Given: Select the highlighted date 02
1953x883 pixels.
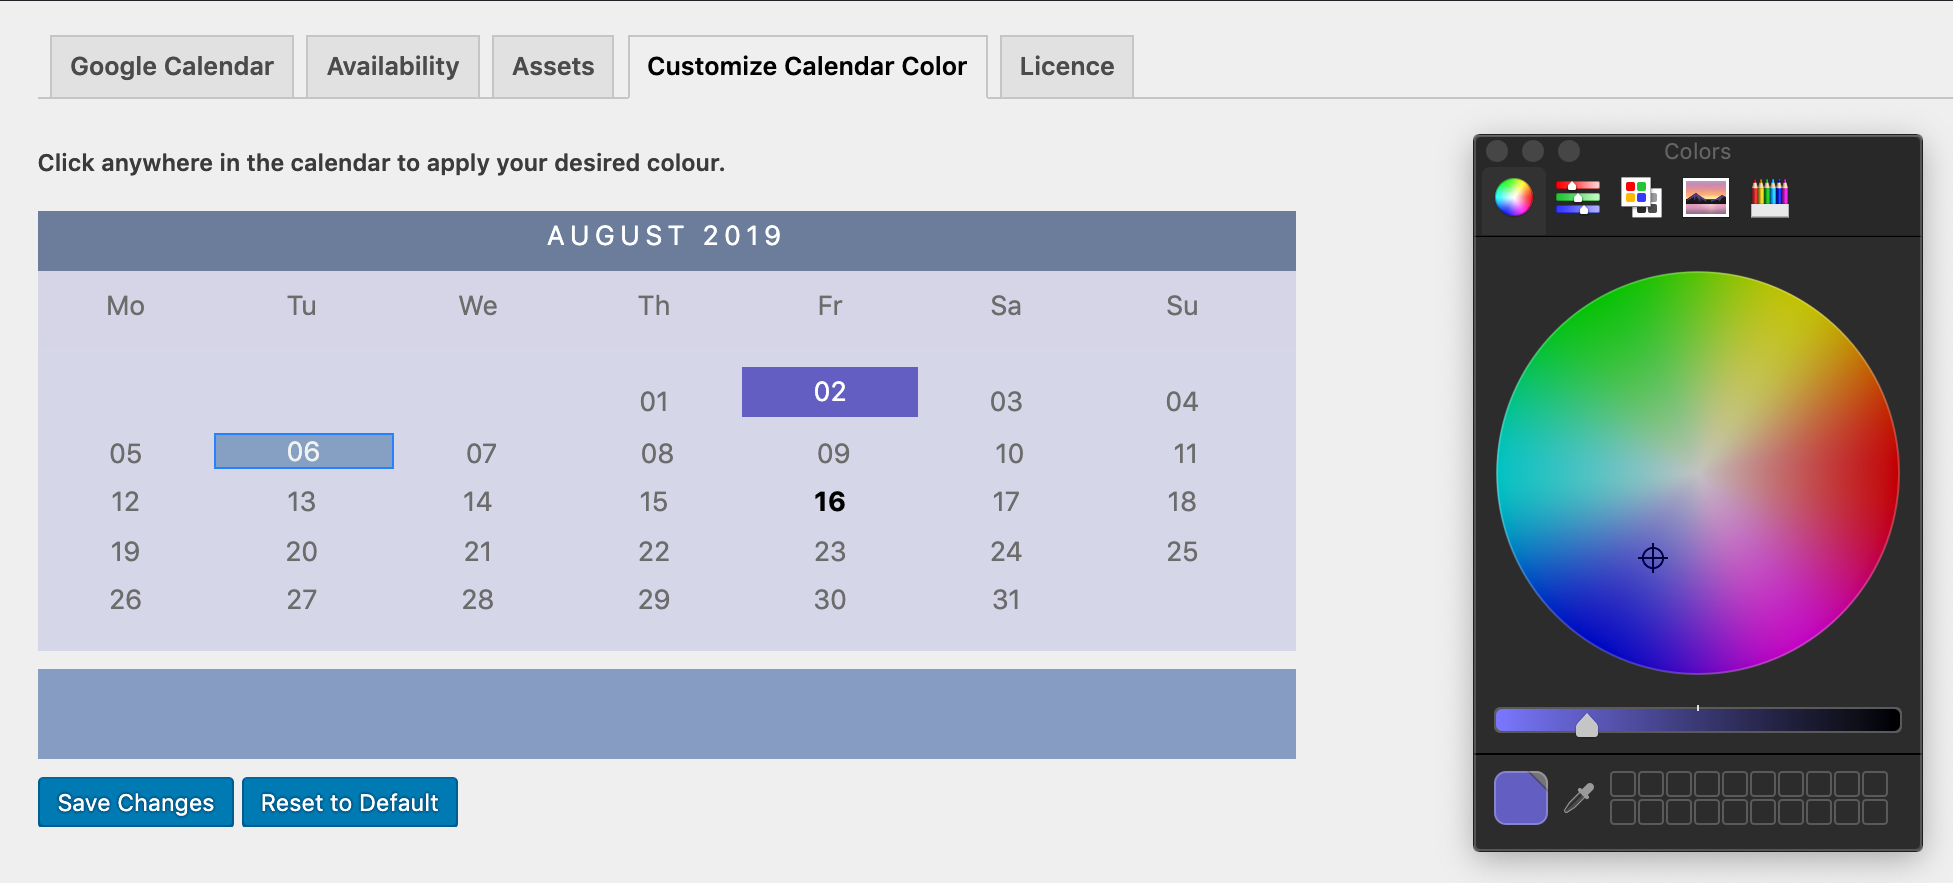Looking at the screenshot, I should tap(829, 392).
